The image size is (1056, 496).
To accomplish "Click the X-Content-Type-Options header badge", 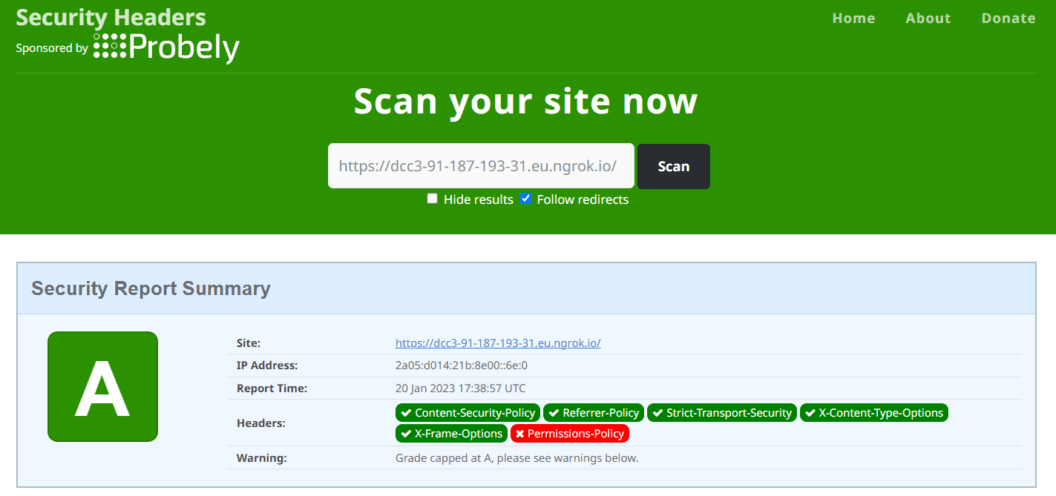I will (x=873, y=413).
